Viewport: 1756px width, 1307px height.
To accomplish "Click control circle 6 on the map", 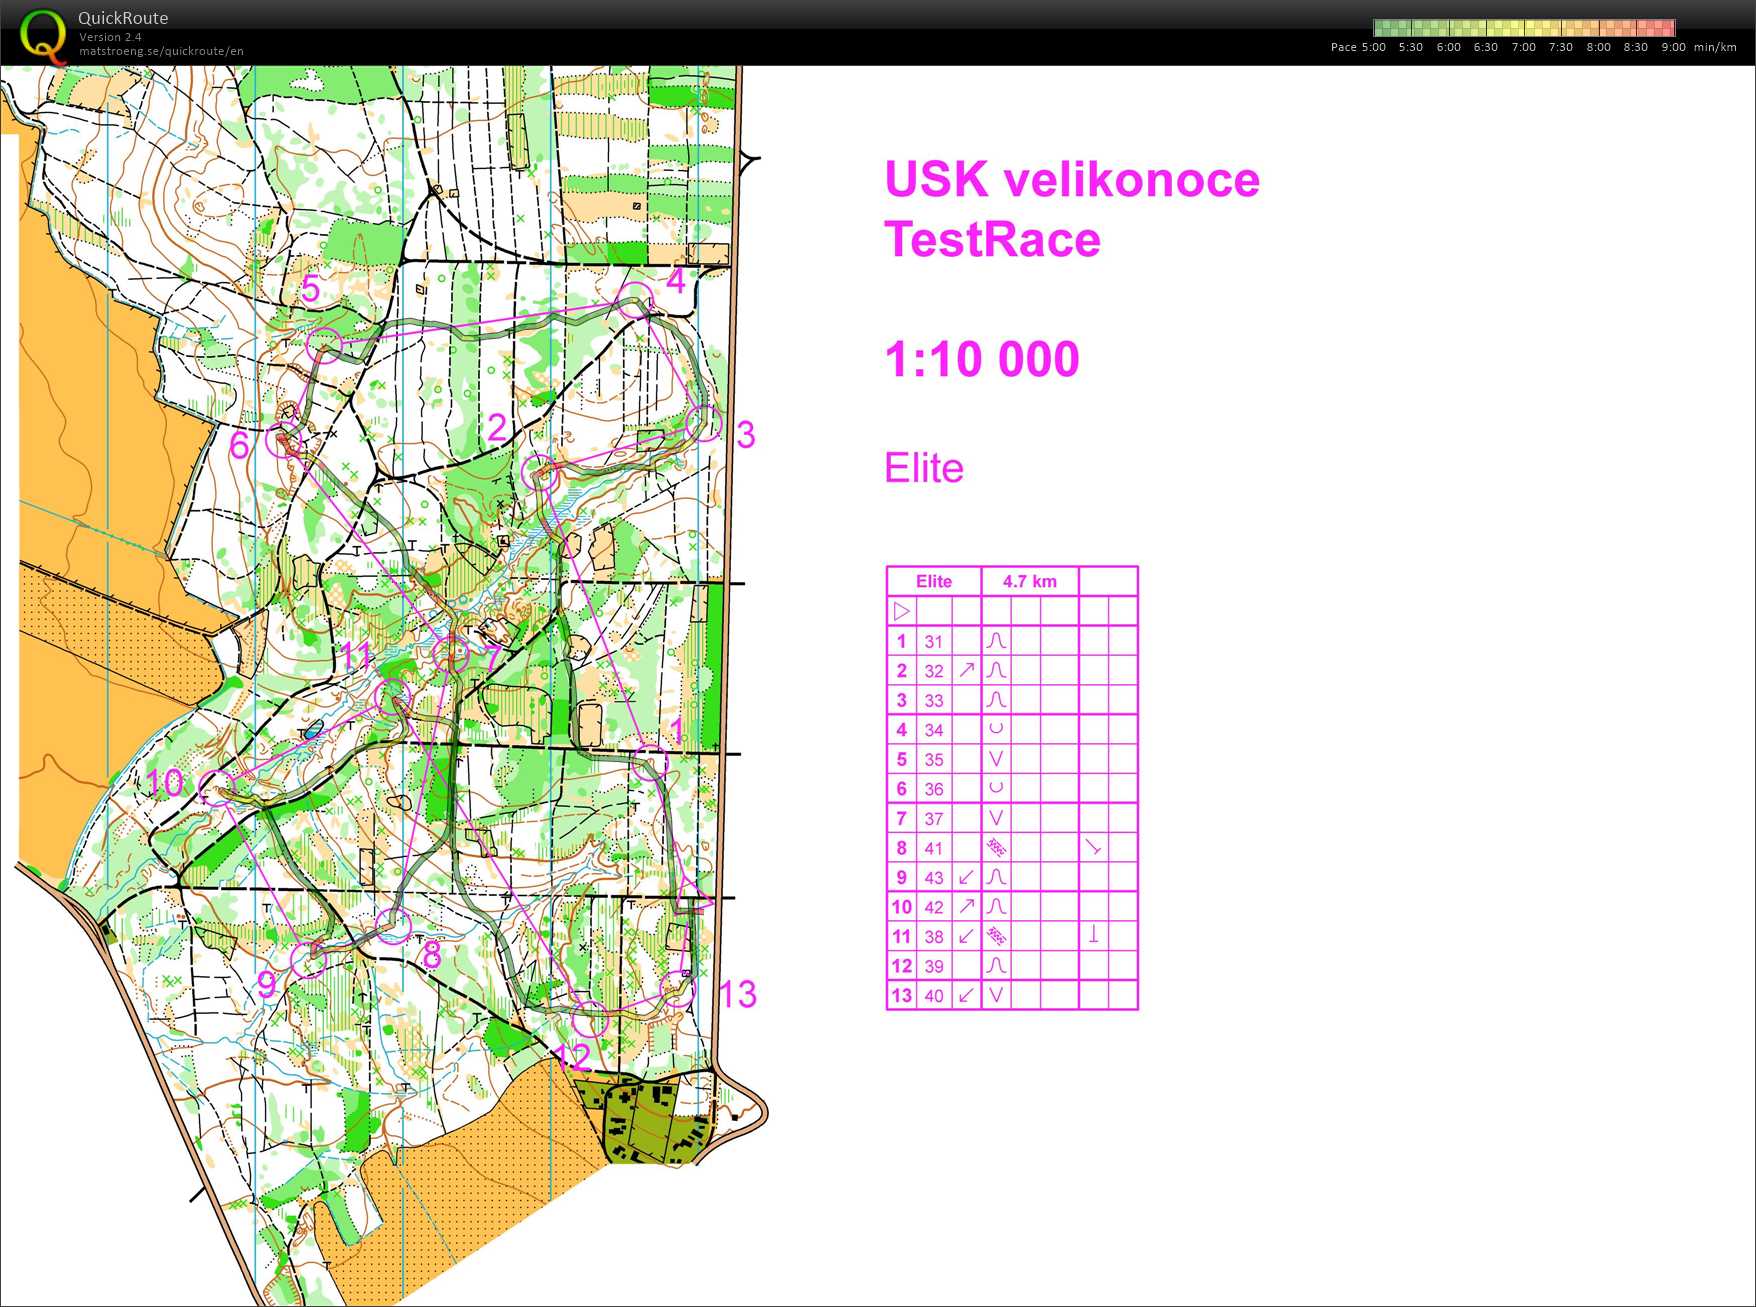I will pos(284,439).
